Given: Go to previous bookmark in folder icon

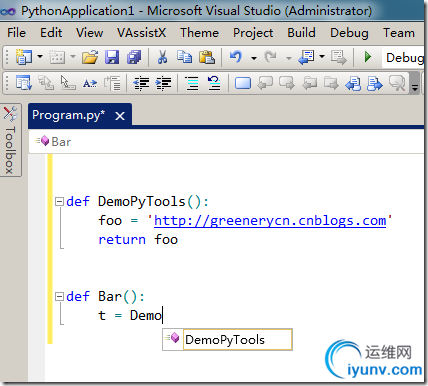Looking at the screenshot, I should (309, 83).
